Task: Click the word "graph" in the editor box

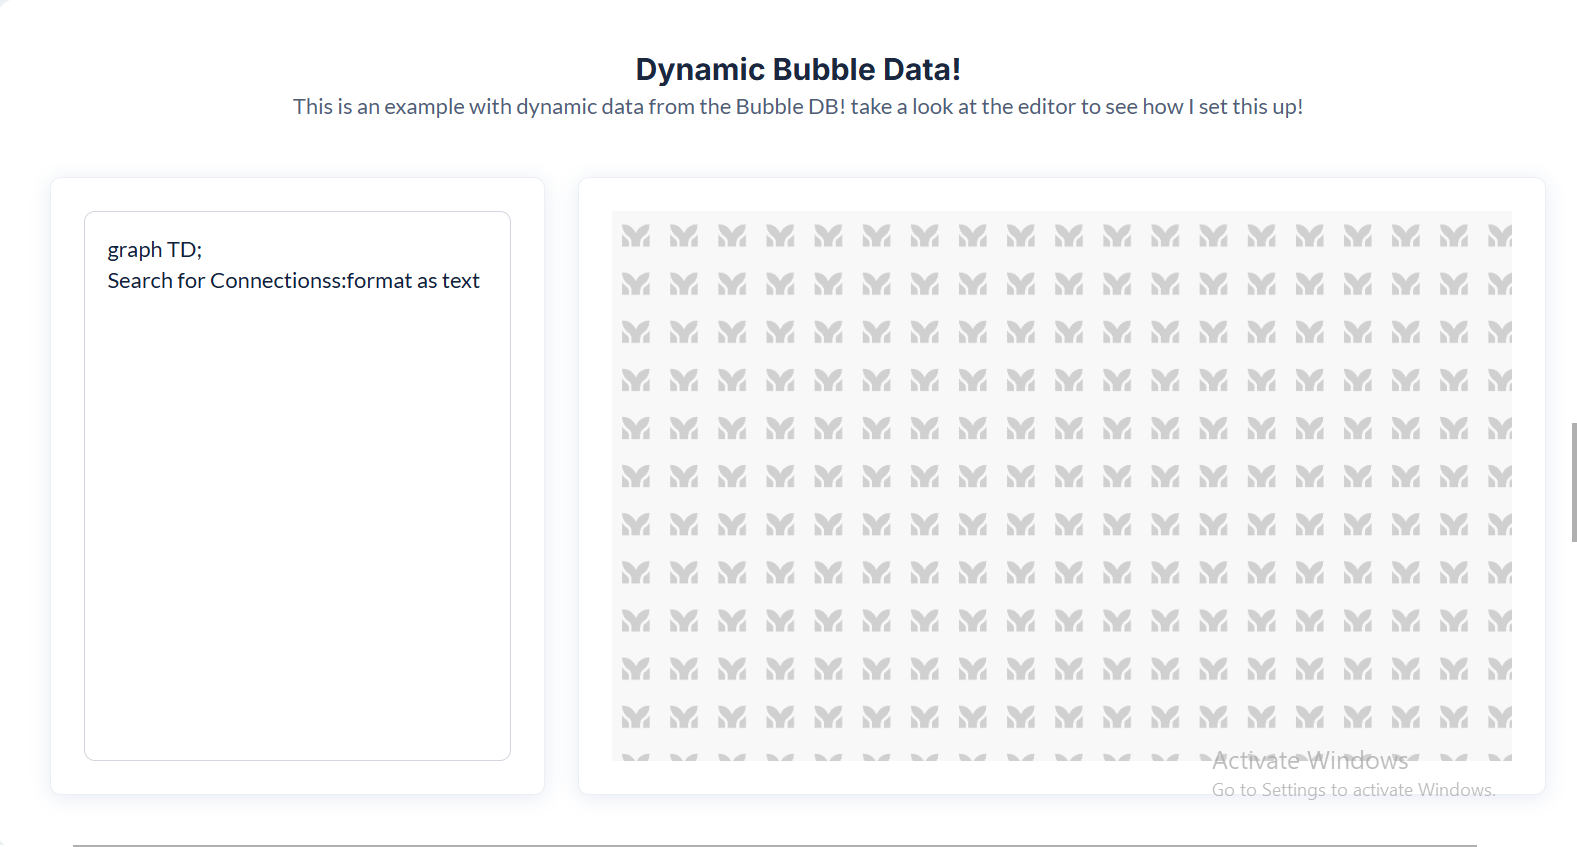Action: point(135,250)
